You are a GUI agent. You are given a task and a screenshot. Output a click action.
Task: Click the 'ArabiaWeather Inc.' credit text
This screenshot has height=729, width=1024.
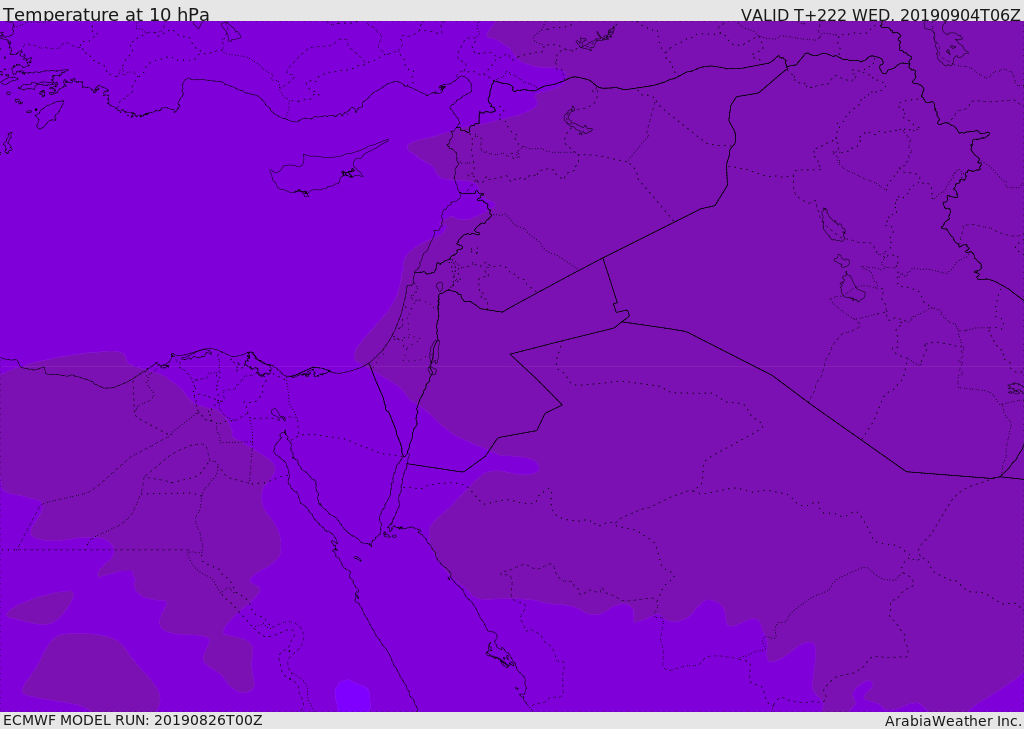pyautogui.click(x=954, y=721)
